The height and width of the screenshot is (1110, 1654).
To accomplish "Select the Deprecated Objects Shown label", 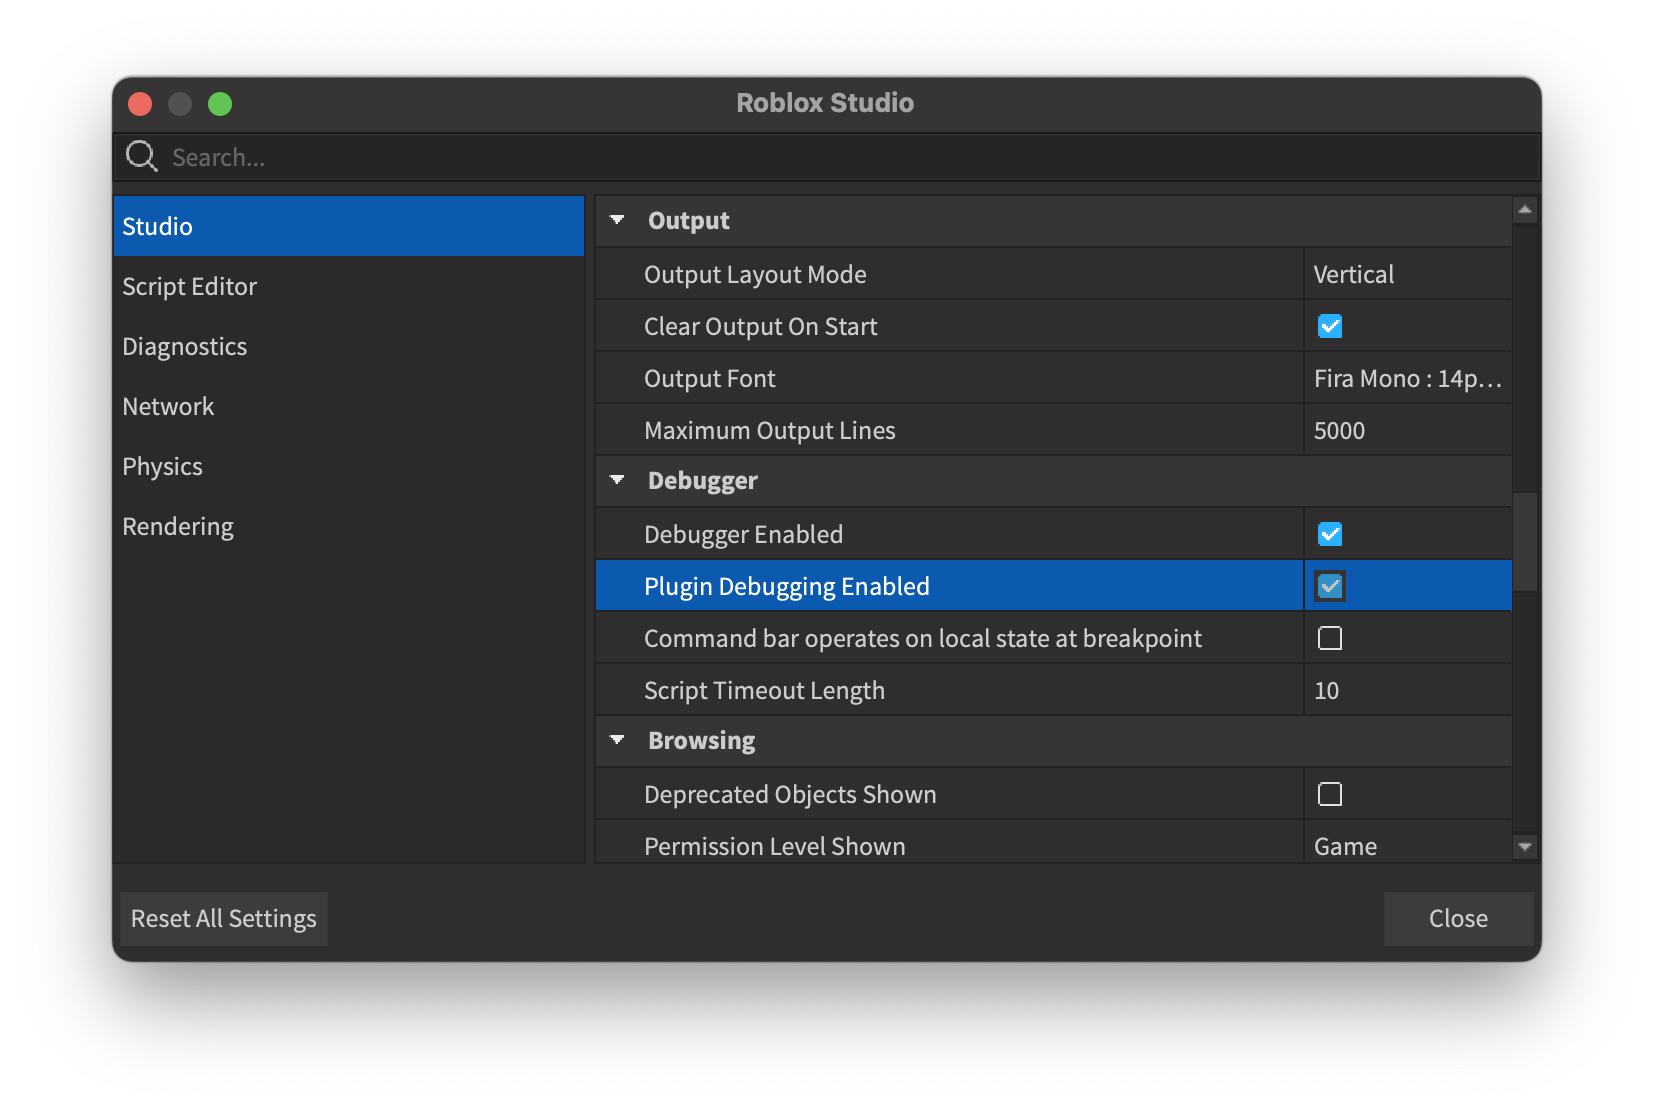I will (x=790, y=794).
